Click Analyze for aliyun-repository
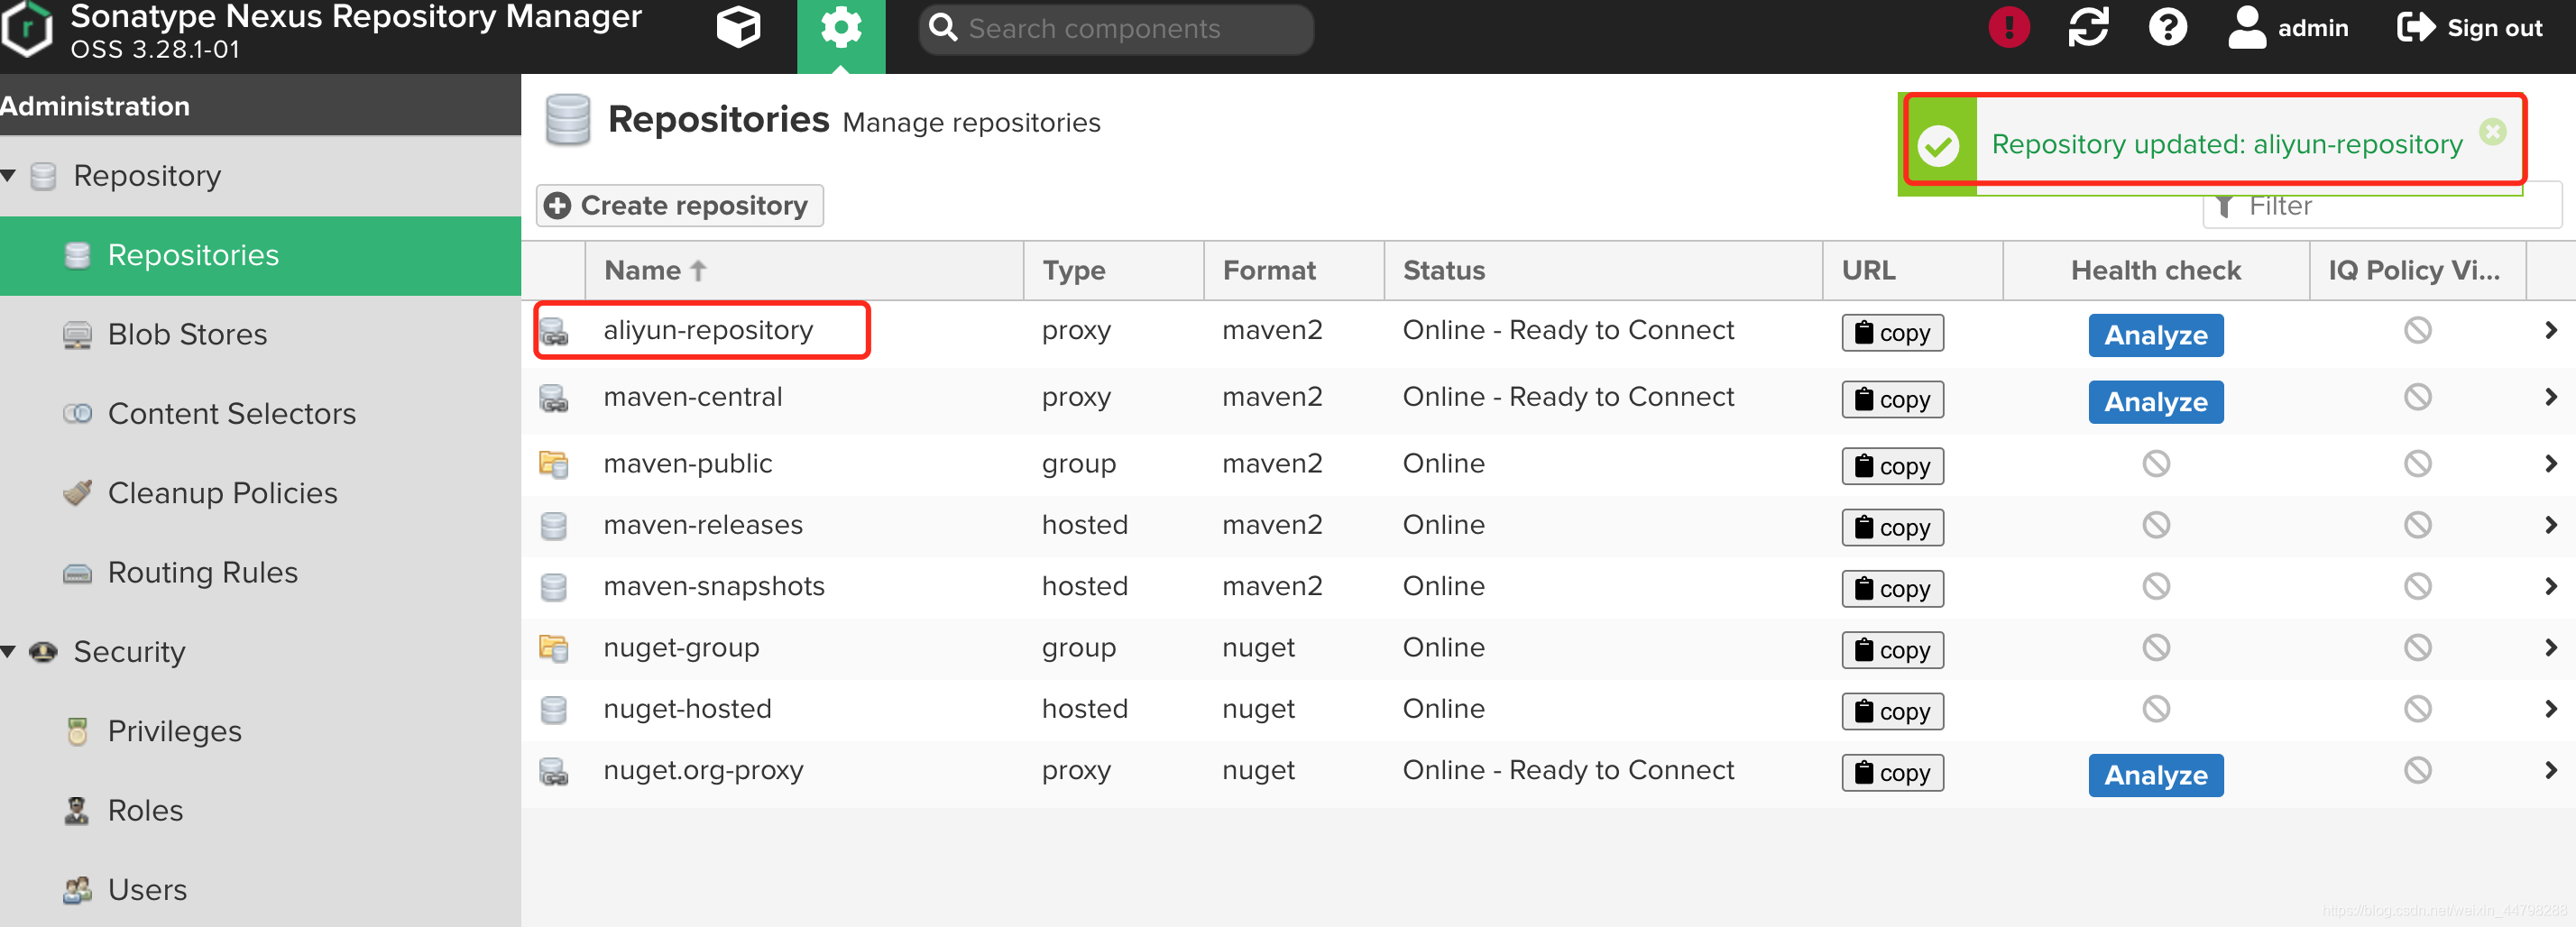Image resolution: width=2576 pixels, height=927 pixels. [x=2155, y=335]
